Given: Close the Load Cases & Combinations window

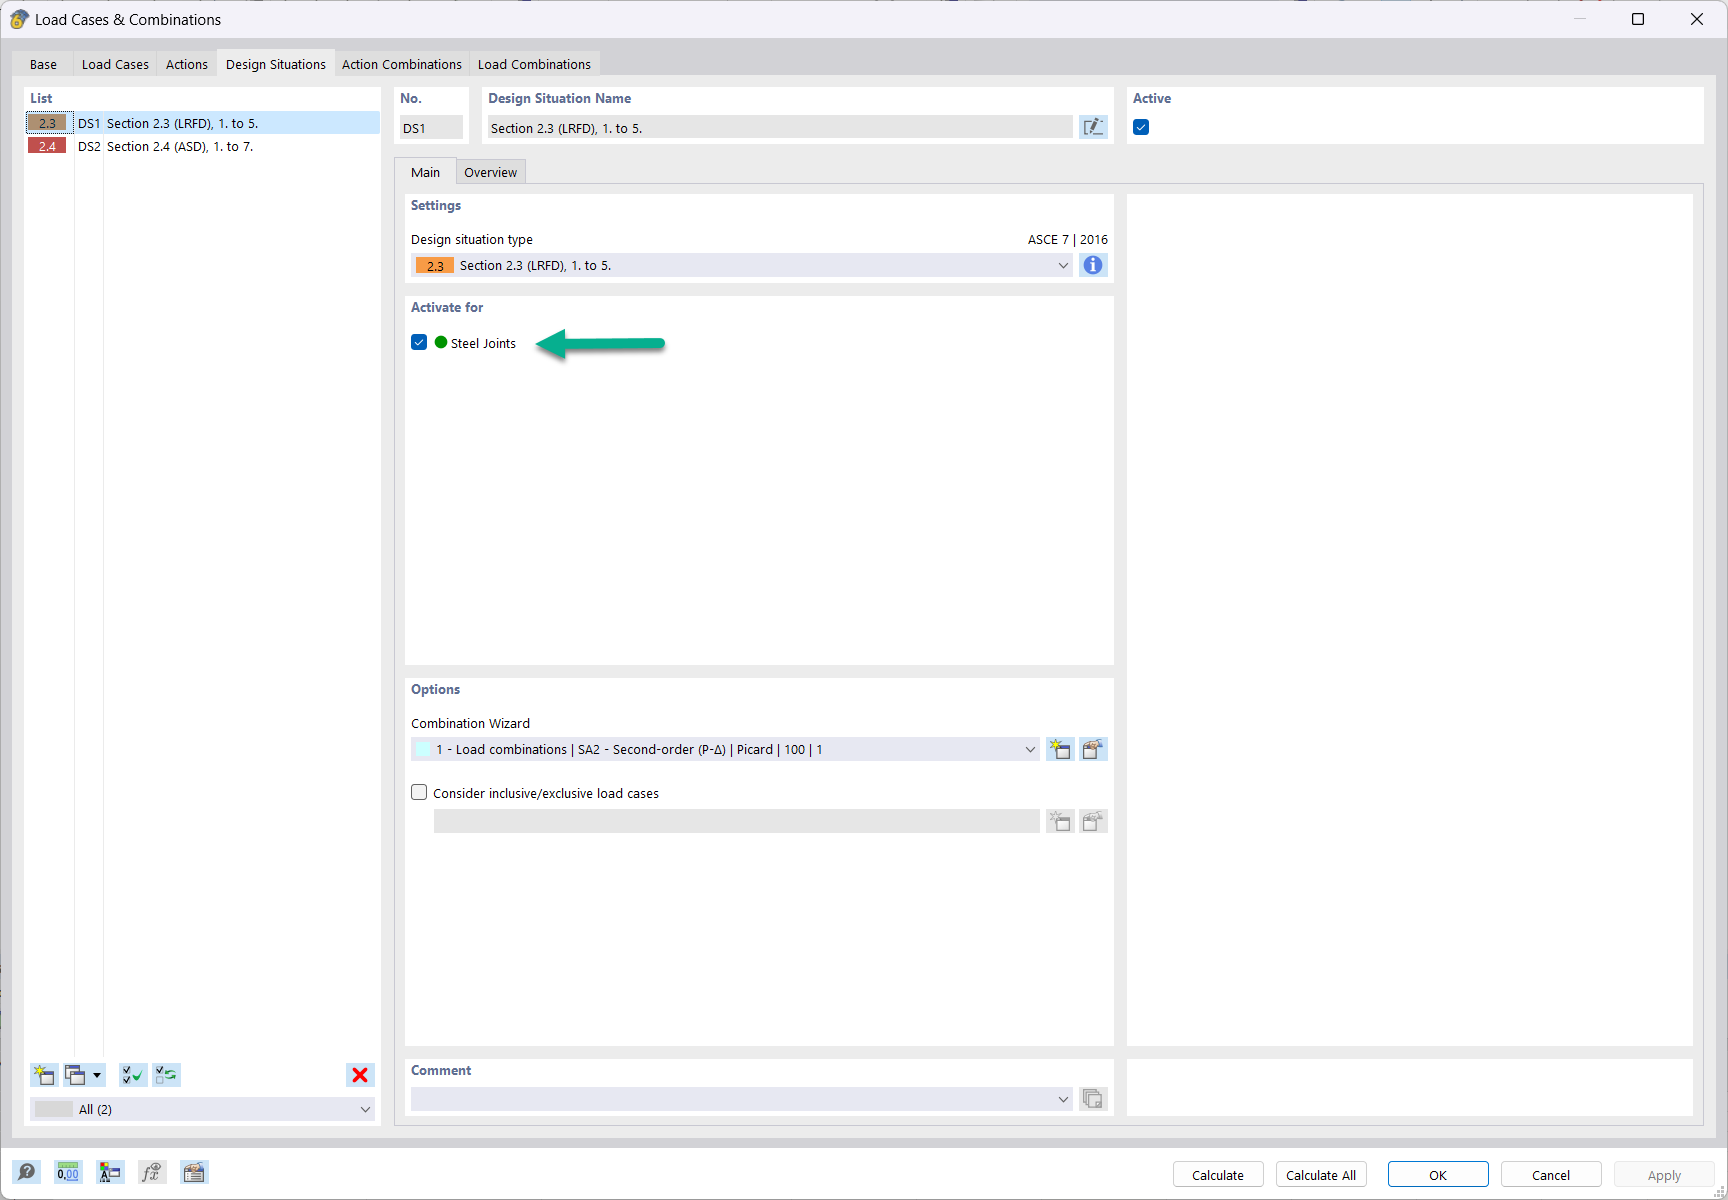Looking at the screenshot, I should (x=1697, y=19).
